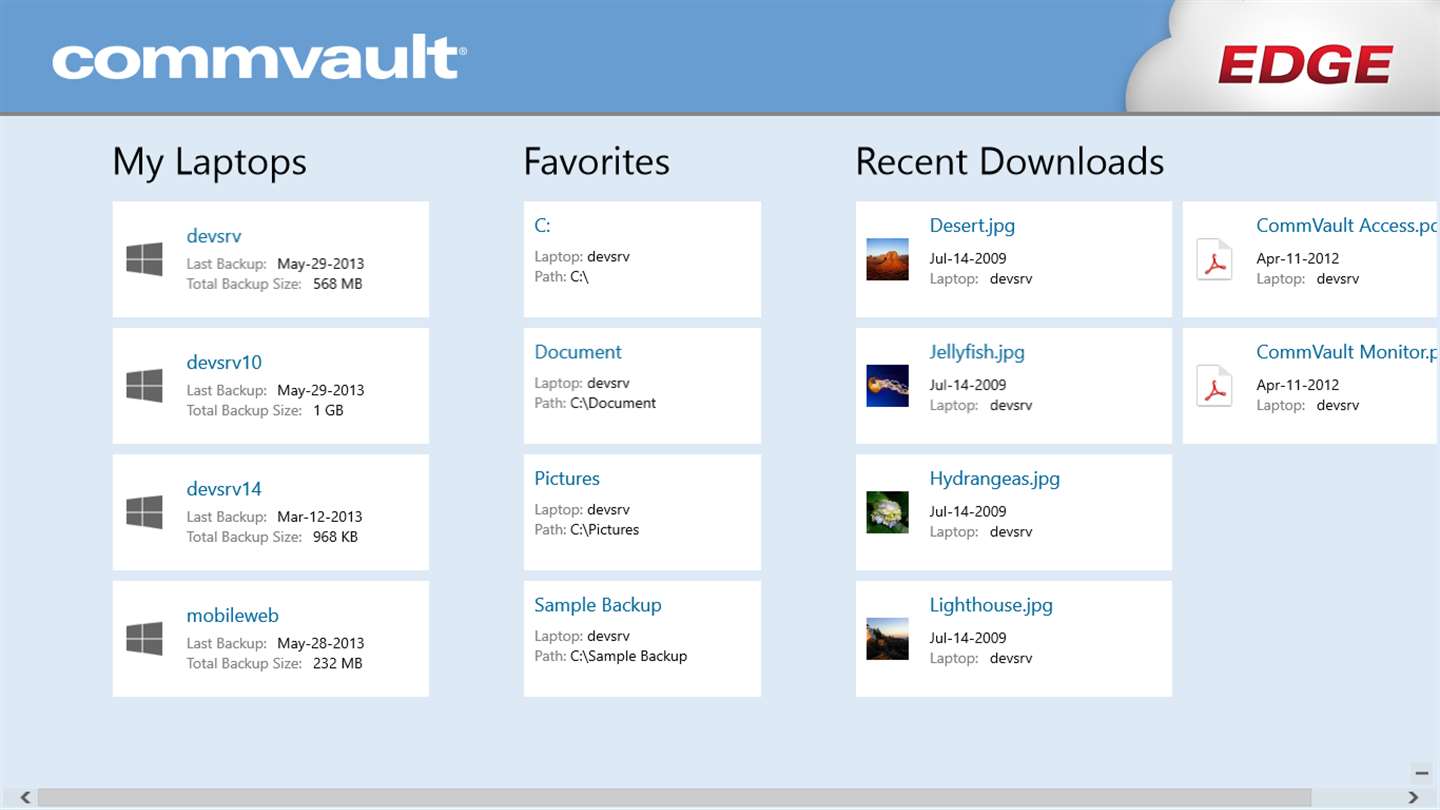Open the mobileweb laptop link
The image size is (1440, 810).
point(232,615)
